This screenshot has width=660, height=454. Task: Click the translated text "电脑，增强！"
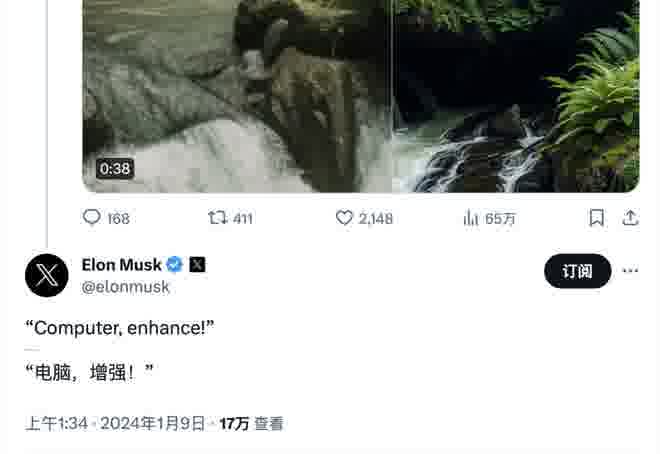[92, 373]
